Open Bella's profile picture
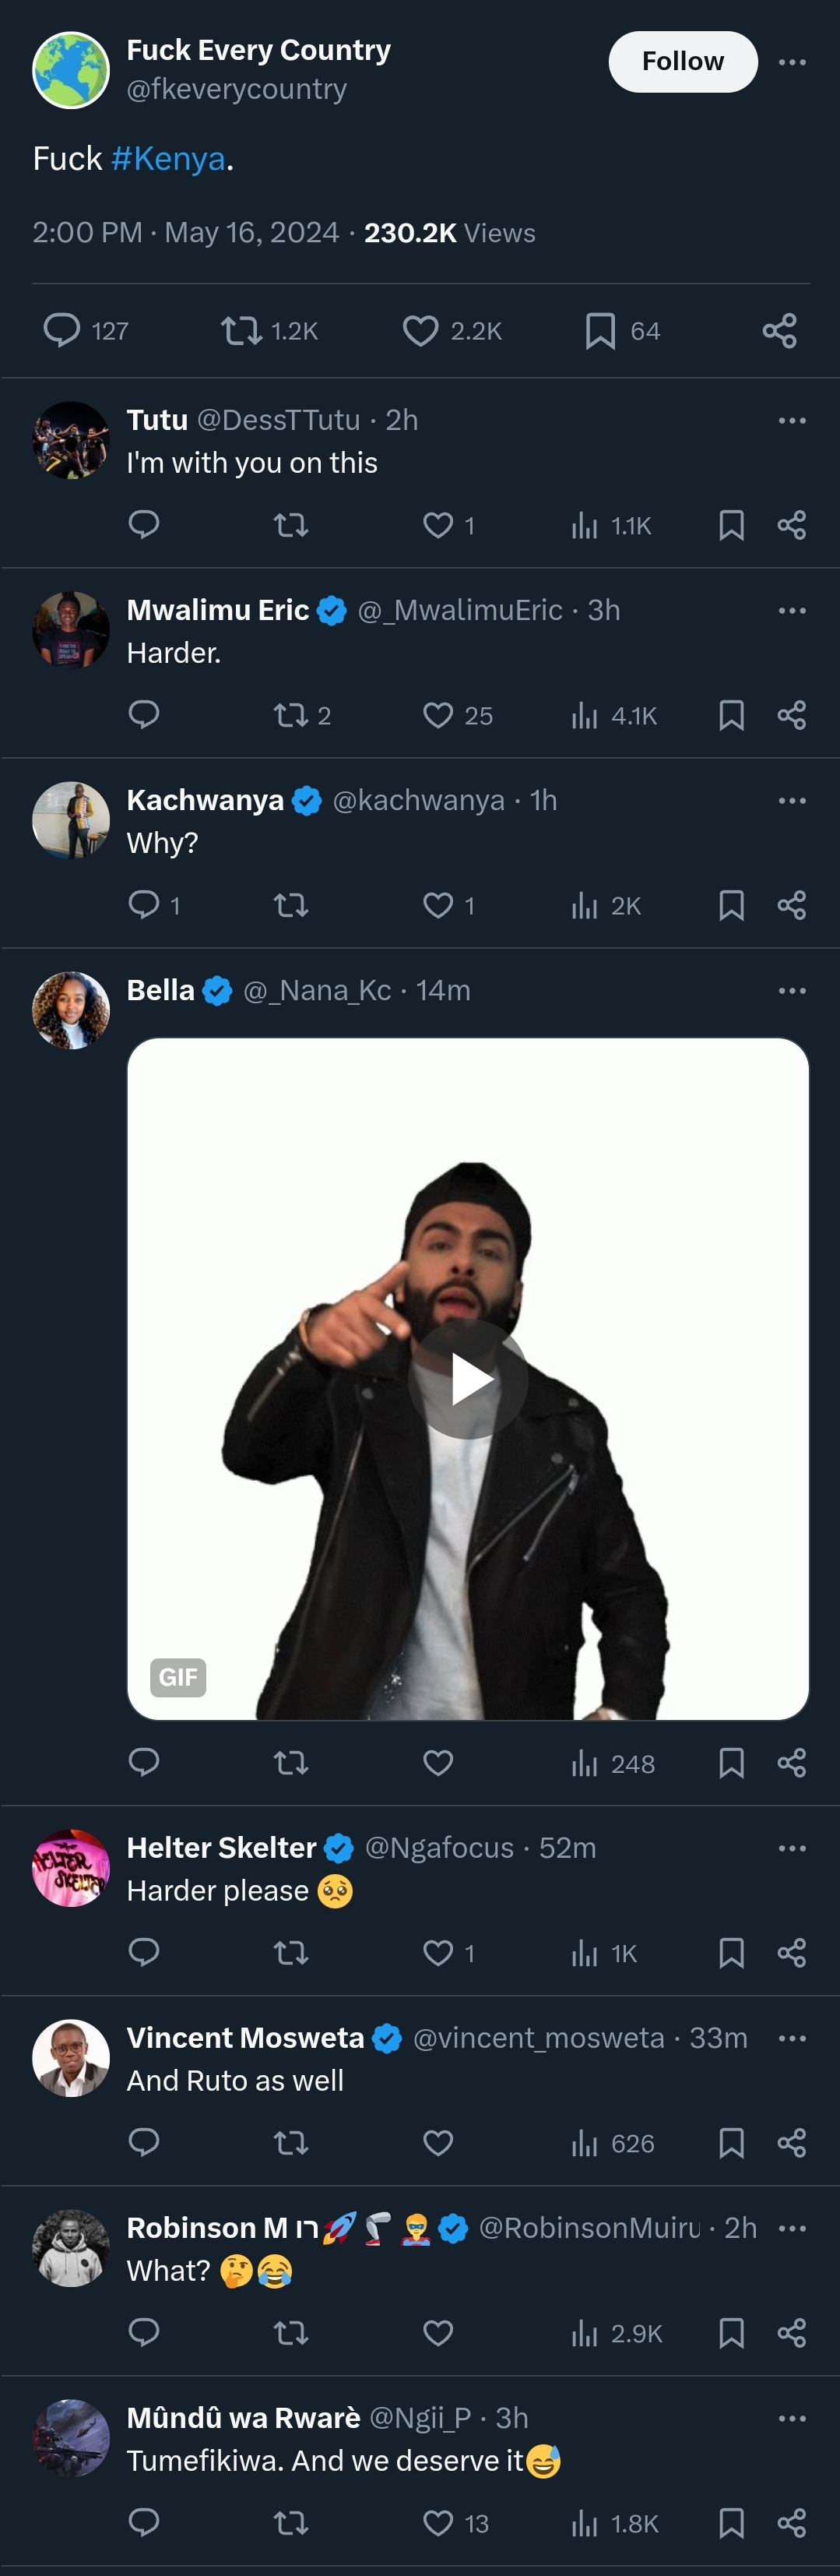 [71, 1010]
